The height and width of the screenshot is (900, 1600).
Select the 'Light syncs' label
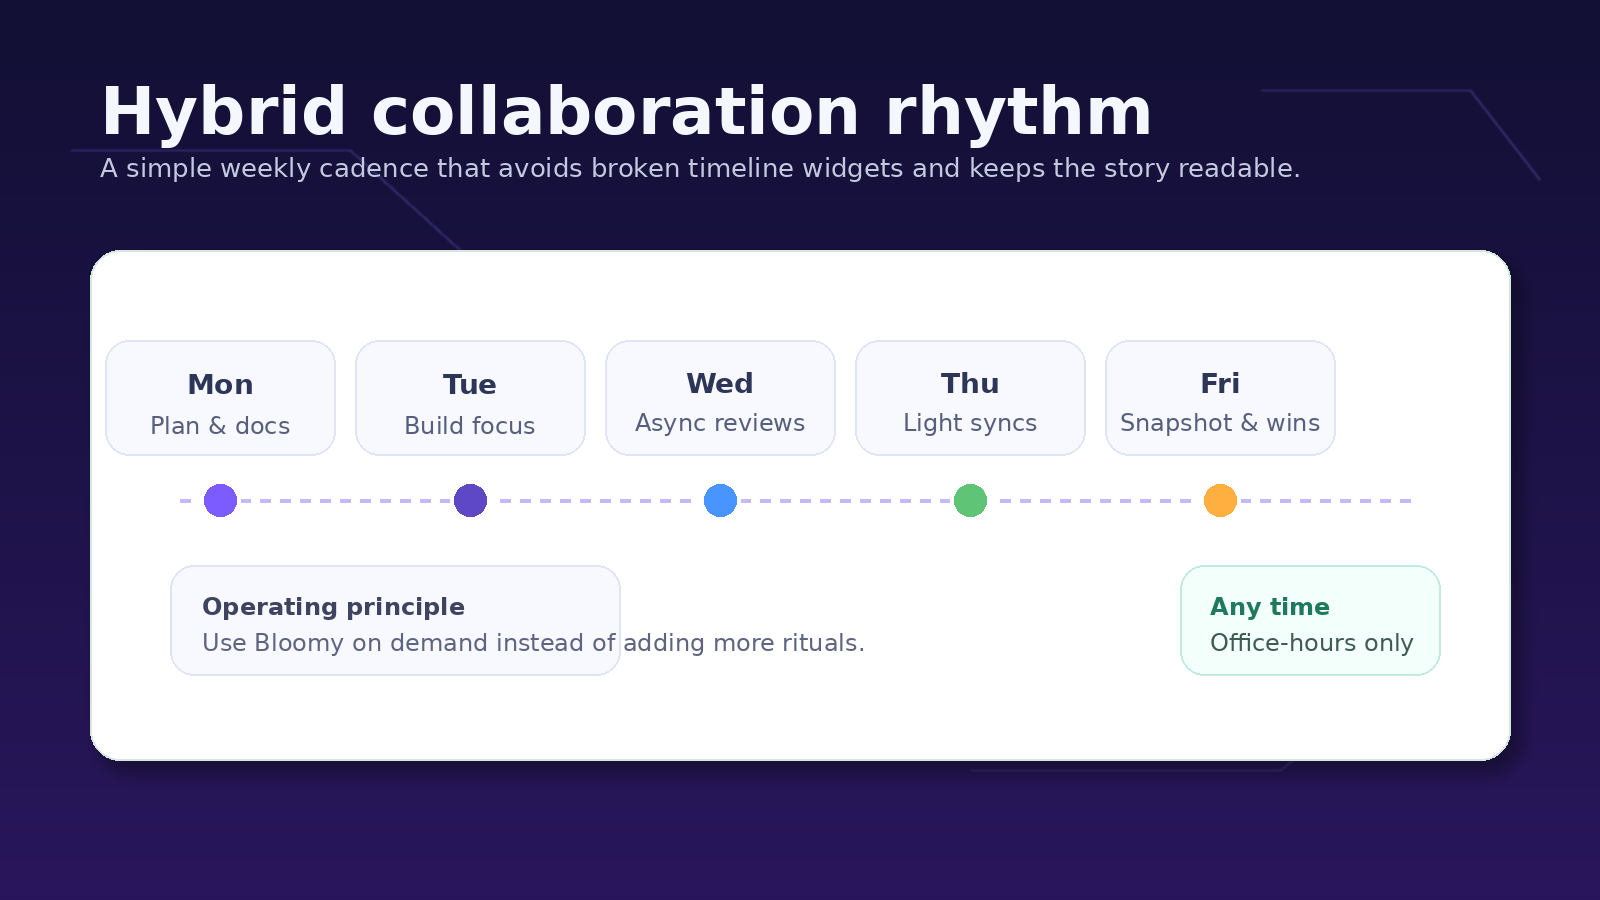pos(970,423)
